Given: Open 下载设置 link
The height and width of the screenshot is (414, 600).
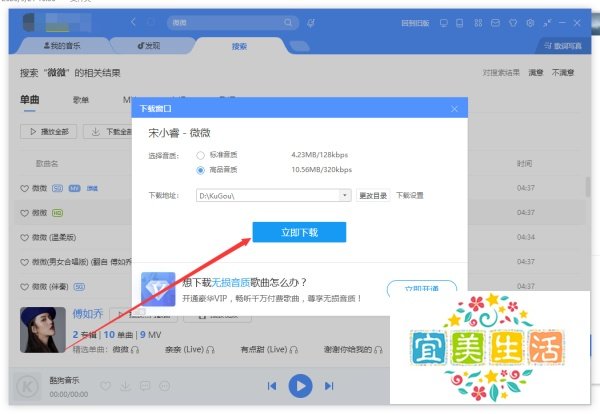Looking at the screenshot, I should pyautogui.click(x=410, y=196).
